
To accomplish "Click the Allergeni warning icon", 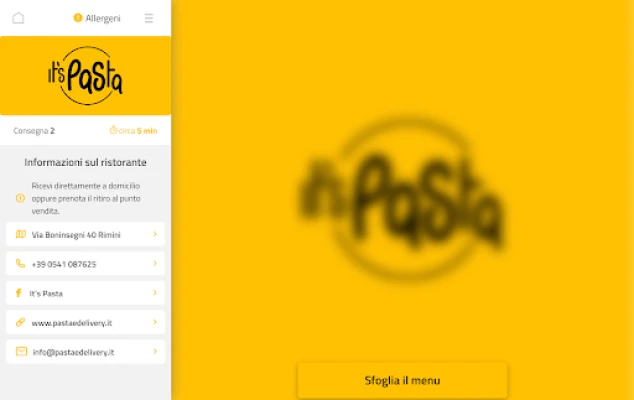I will coord(78,18).
